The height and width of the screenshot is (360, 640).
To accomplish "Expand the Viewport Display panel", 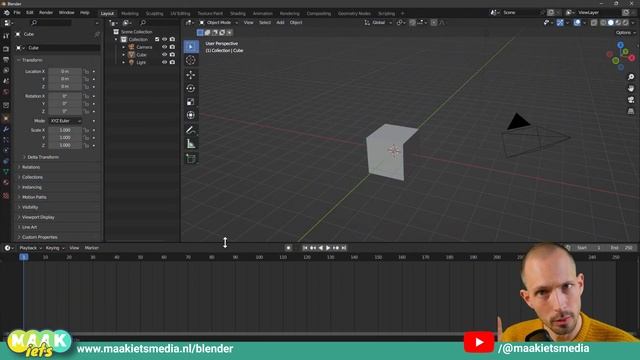I will pyautogui.click(x=38, y=218).
